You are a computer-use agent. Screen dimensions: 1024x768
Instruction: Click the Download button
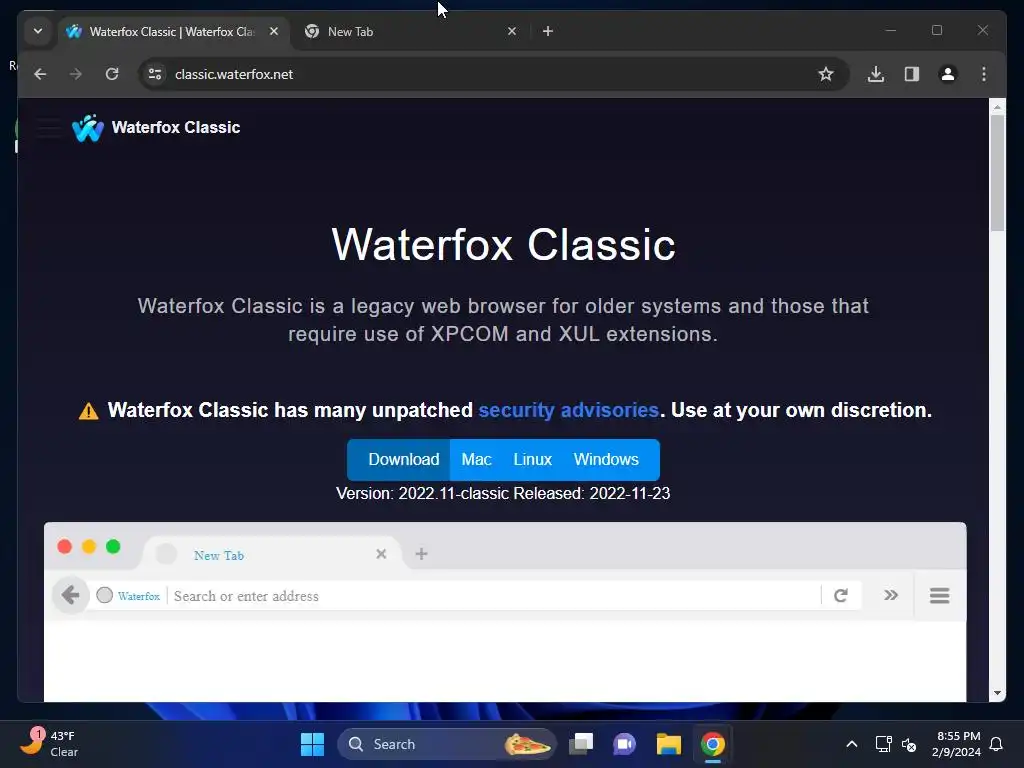398,460
